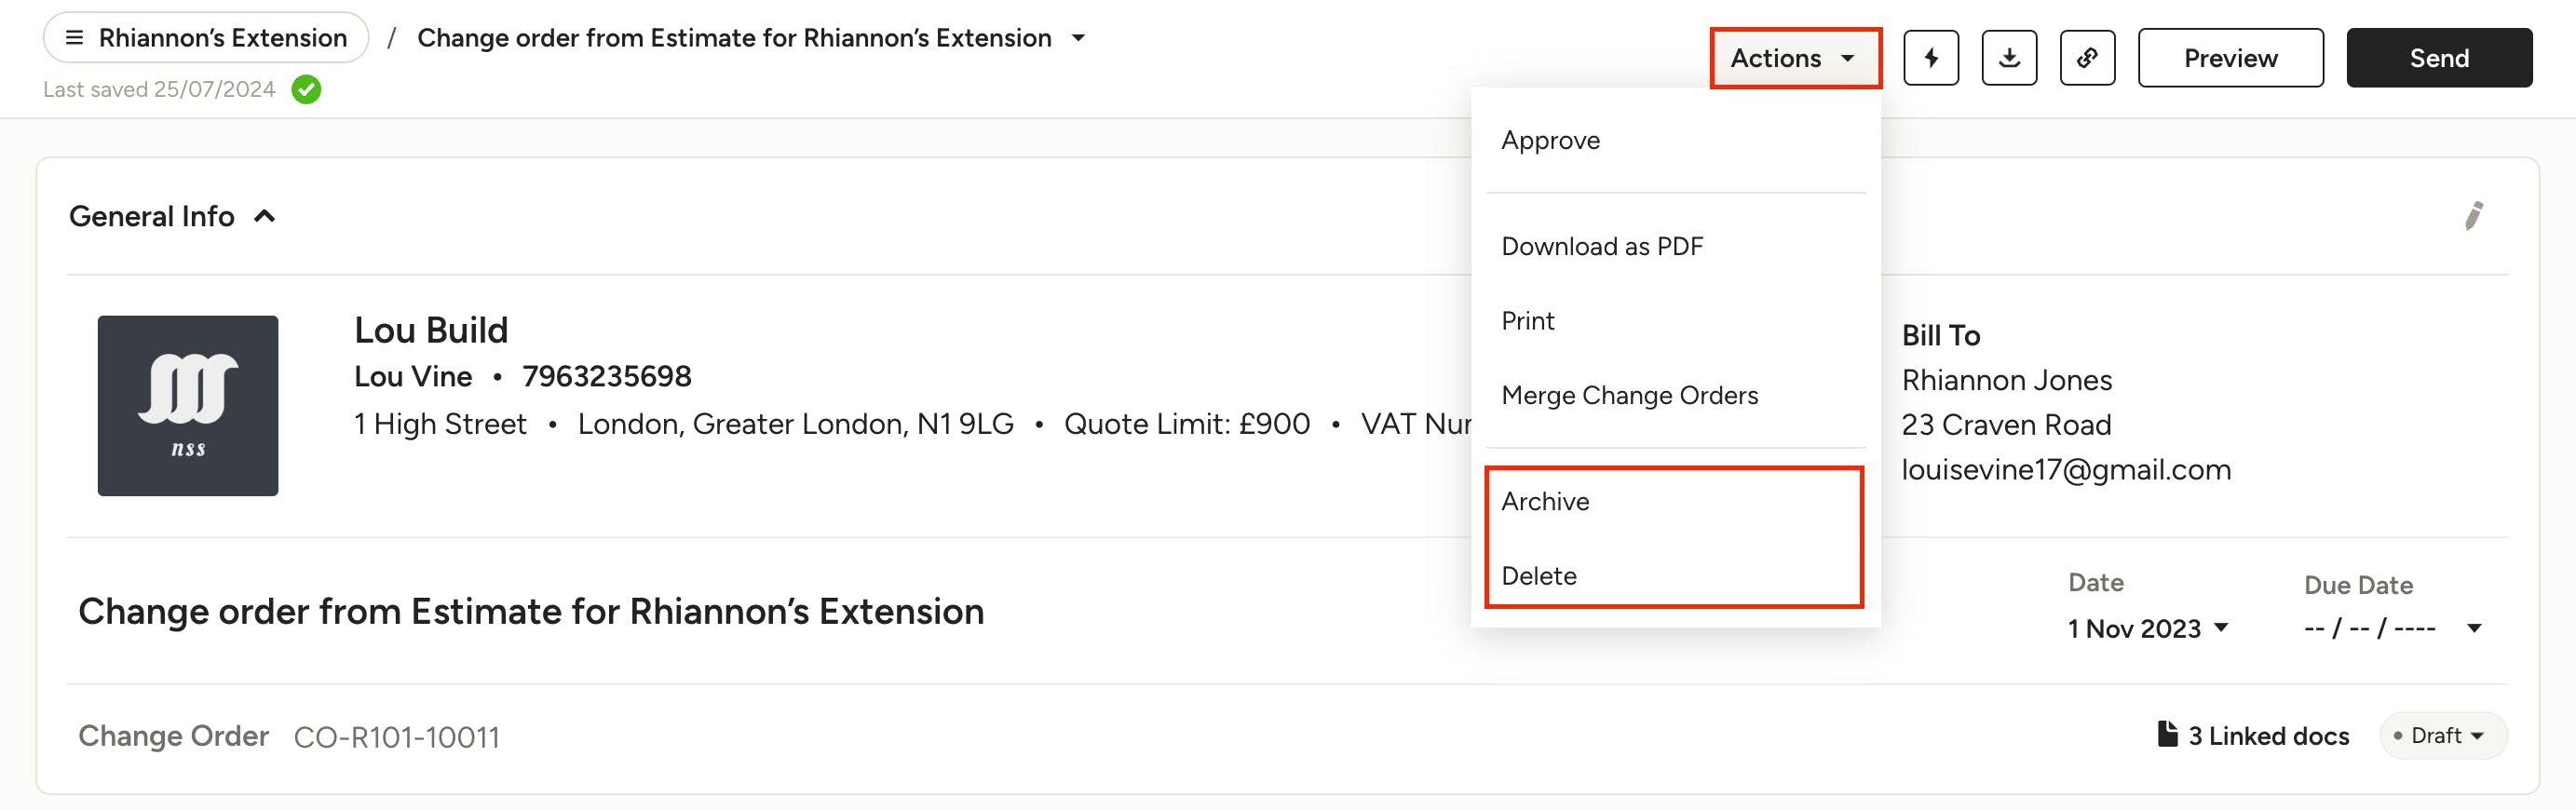2576x810 pixels.
Task: Open the Date picker showing 1 Nov 2023
Action: (2147, 628)
